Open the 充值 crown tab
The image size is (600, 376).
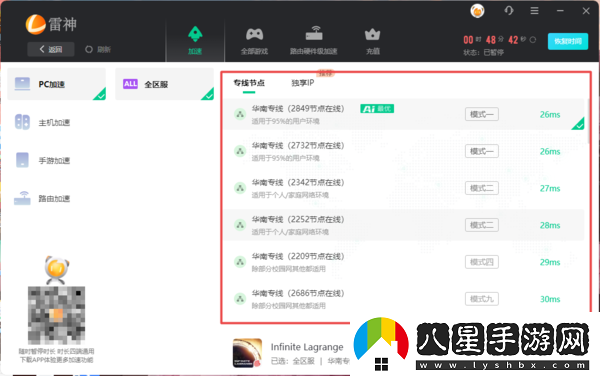pyautogui.click(x=372, y=41)
